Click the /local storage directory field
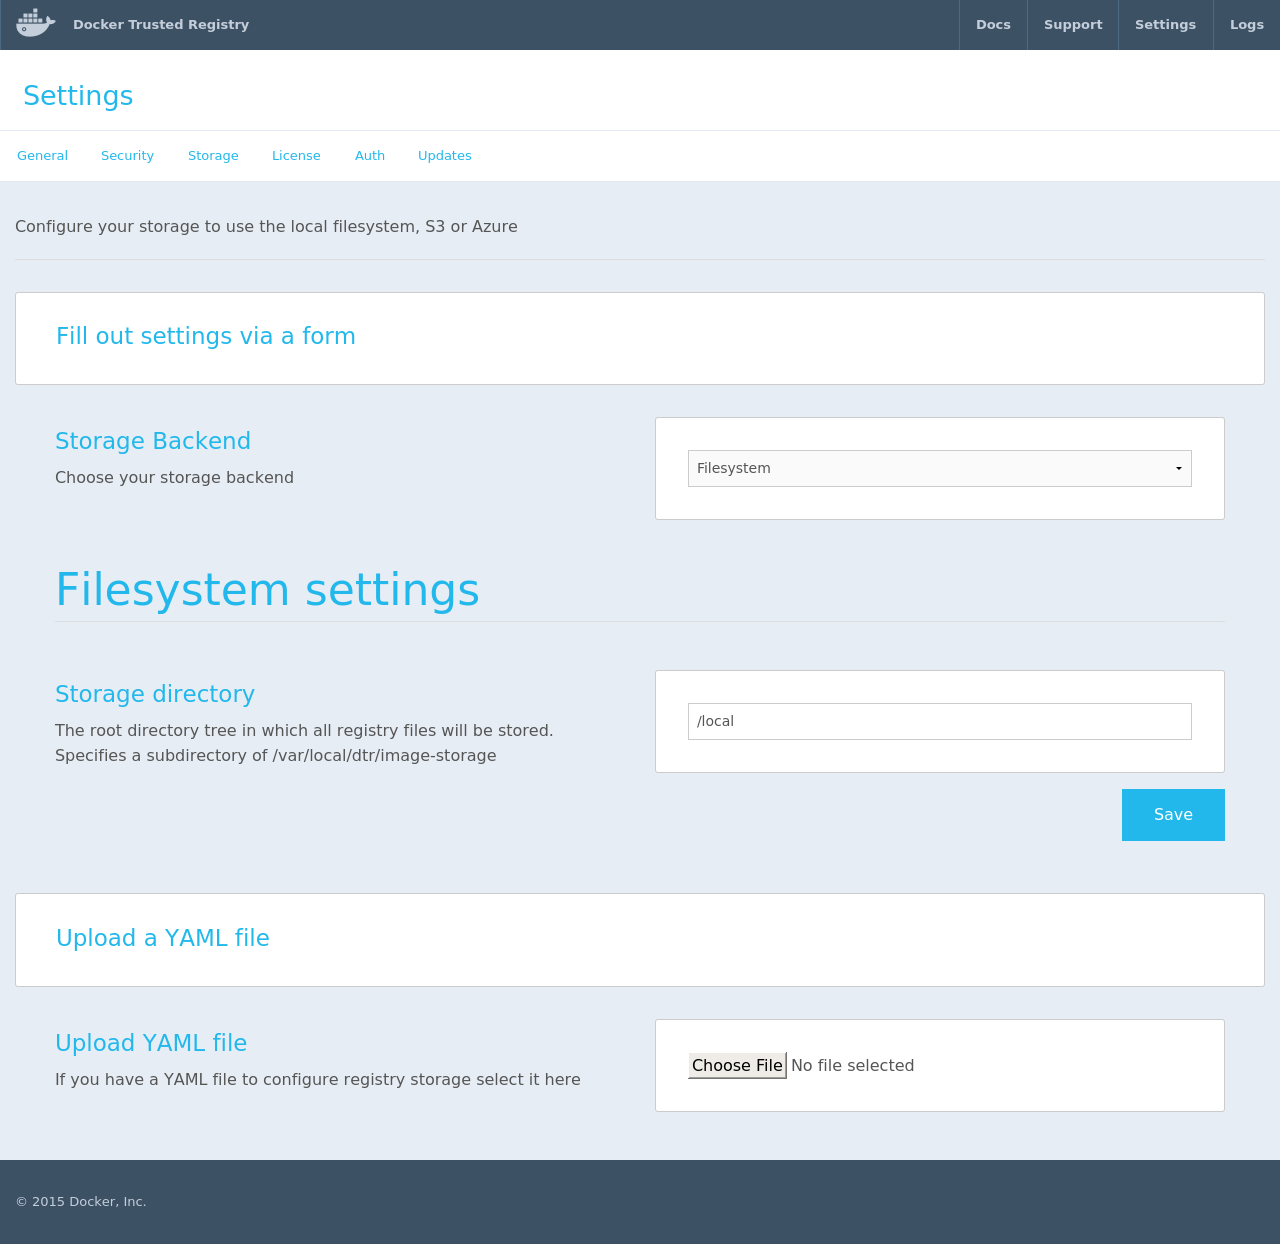Viewport: 1280px width, 1244px height. [940, 721]
